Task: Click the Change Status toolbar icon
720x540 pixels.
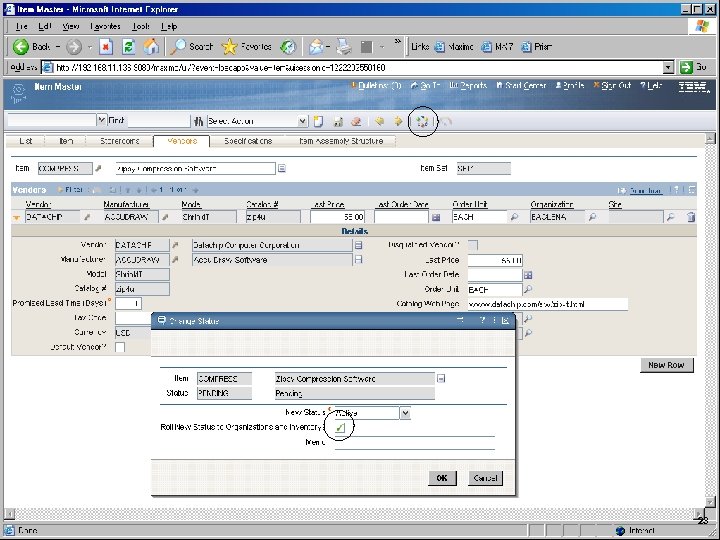Action: click(422, 121)
